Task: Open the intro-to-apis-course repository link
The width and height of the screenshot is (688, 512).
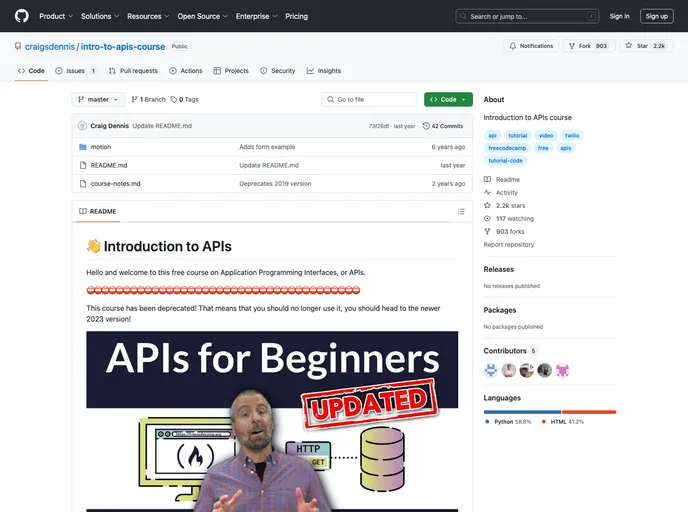Action: coord(123,47)
